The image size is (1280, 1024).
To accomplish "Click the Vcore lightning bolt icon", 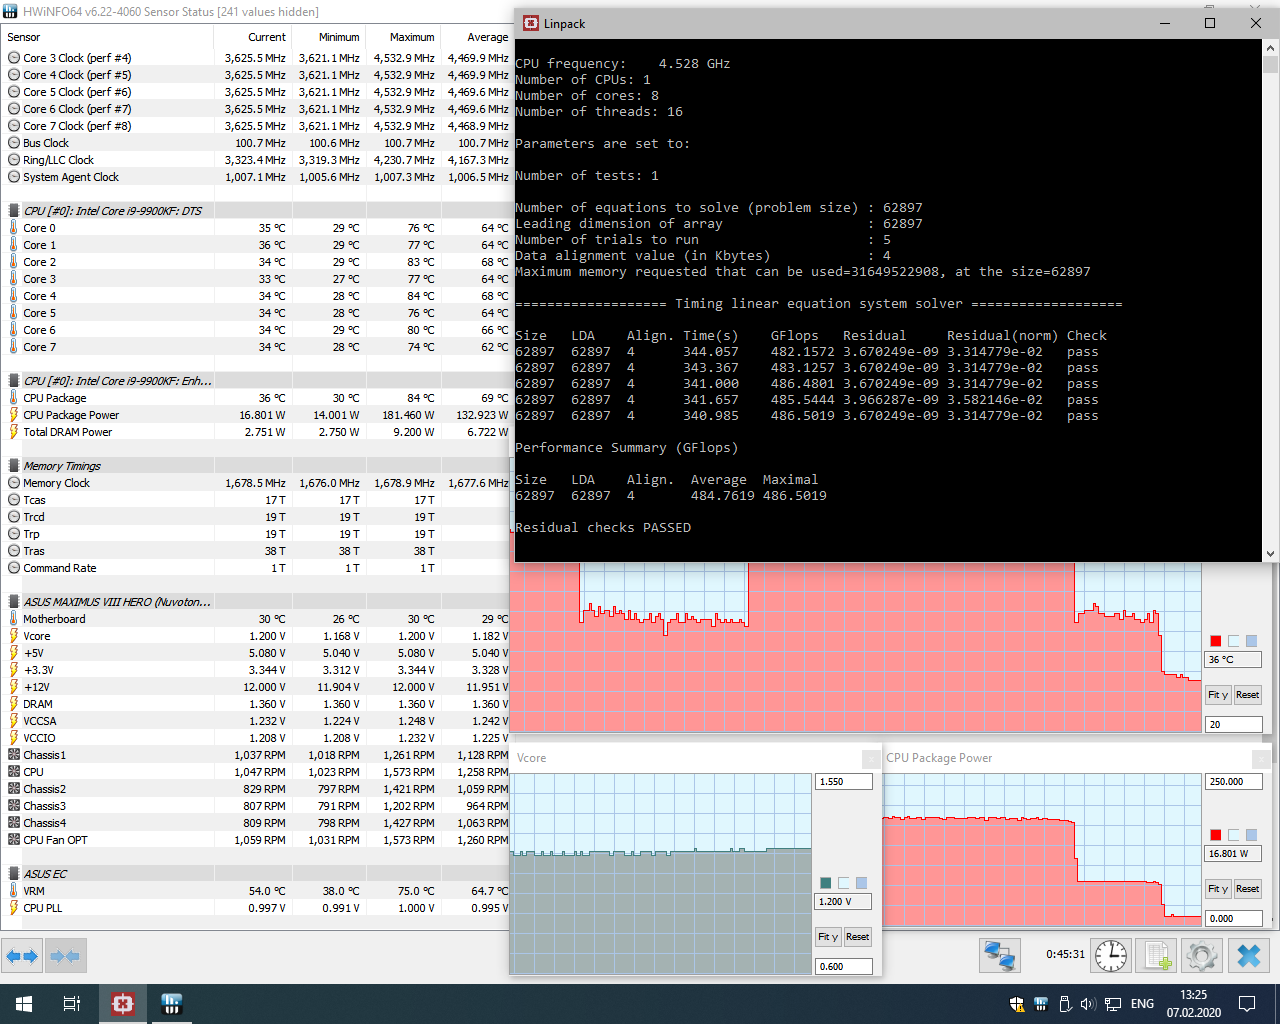I will pos(14,636).
